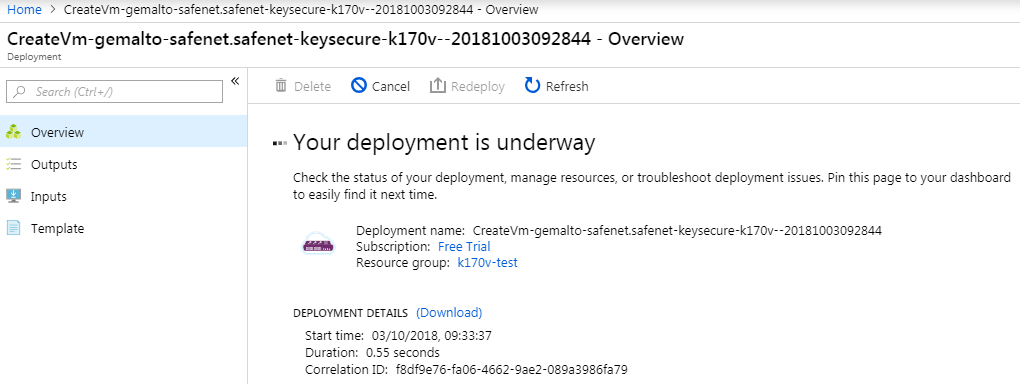Click the Refresh circular arrow icon
1020x384 pixels.
[532, 85]
